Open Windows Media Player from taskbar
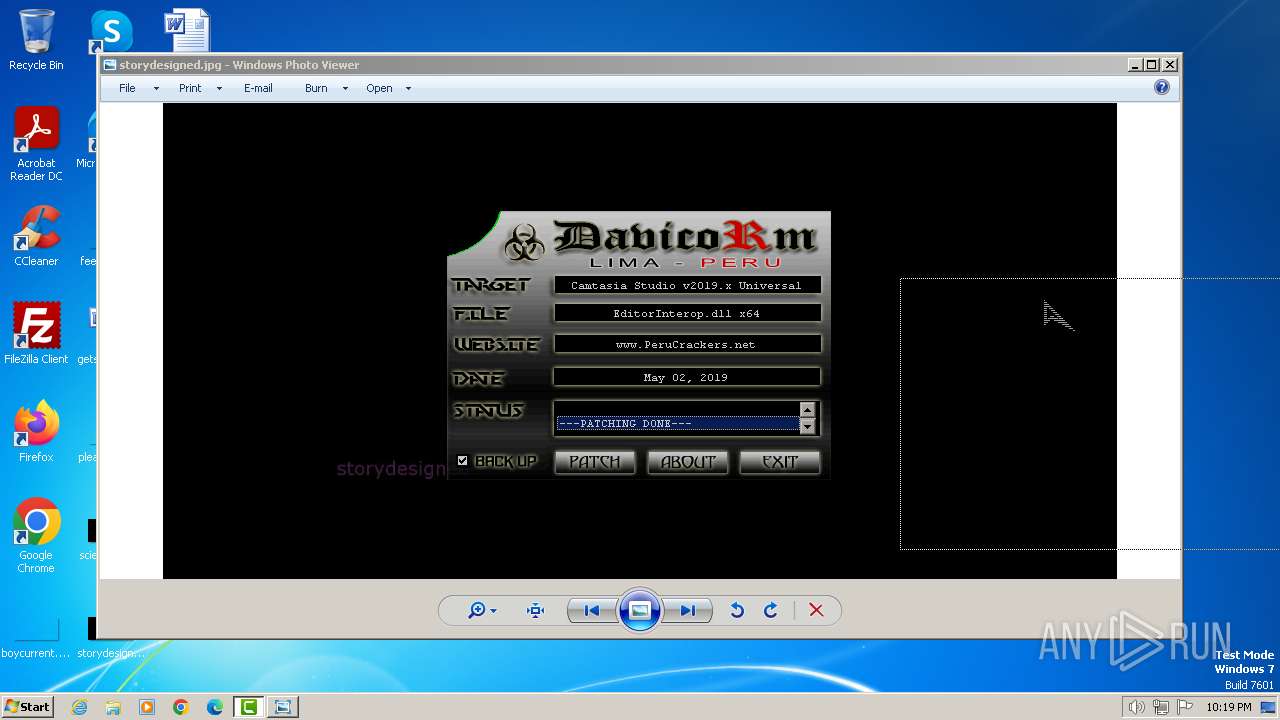1280x720 pixels. pyautogui.click(x=147, y=707)
